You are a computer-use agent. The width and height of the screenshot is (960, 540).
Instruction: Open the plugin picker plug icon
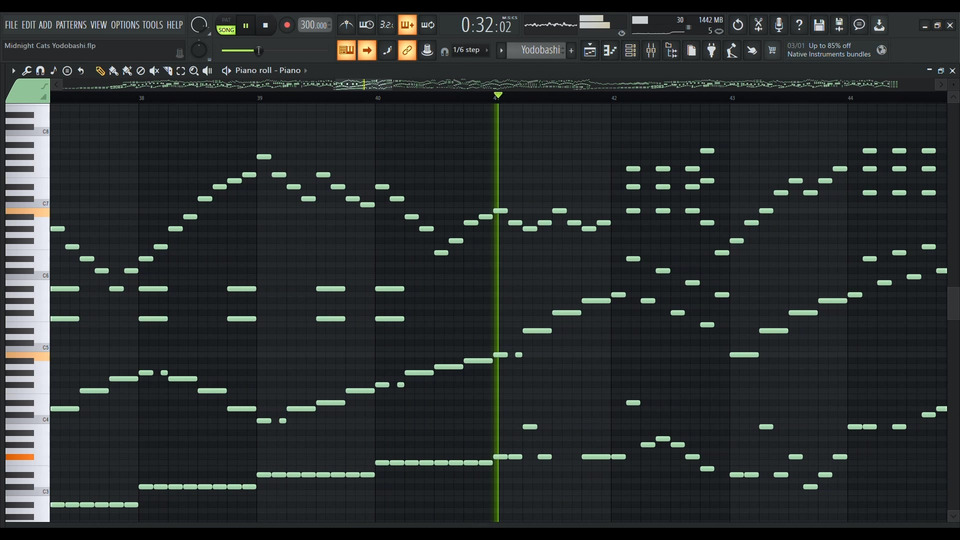click(711, 50)
